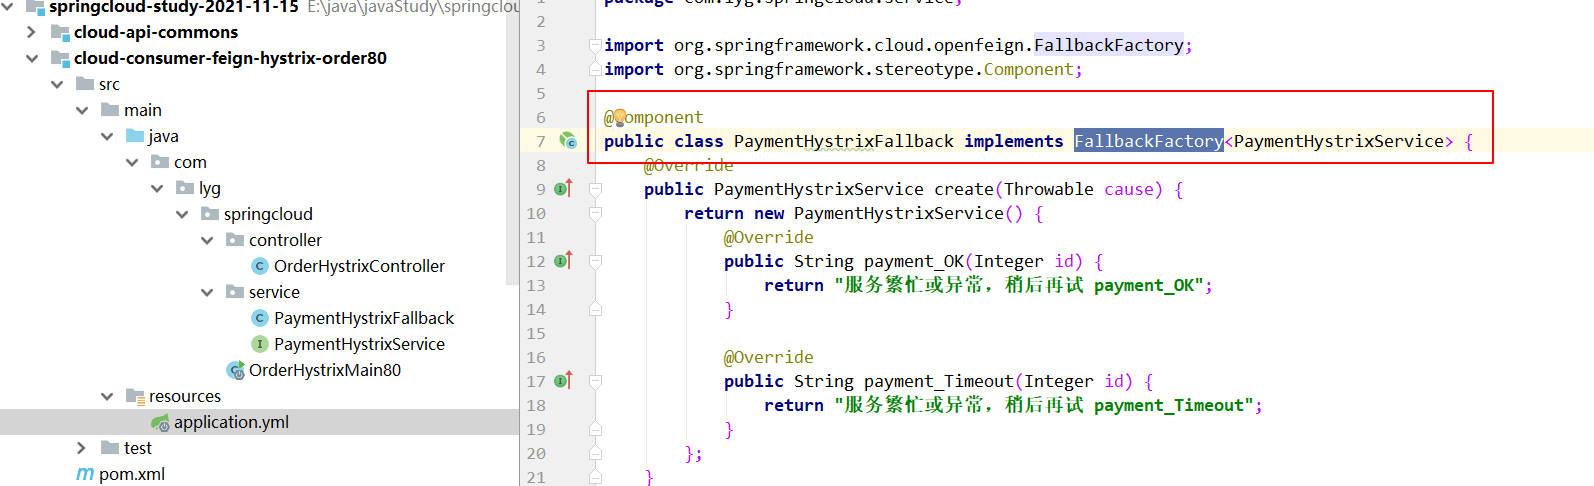Fold the payment_OK method at line 12

[595, 261]
